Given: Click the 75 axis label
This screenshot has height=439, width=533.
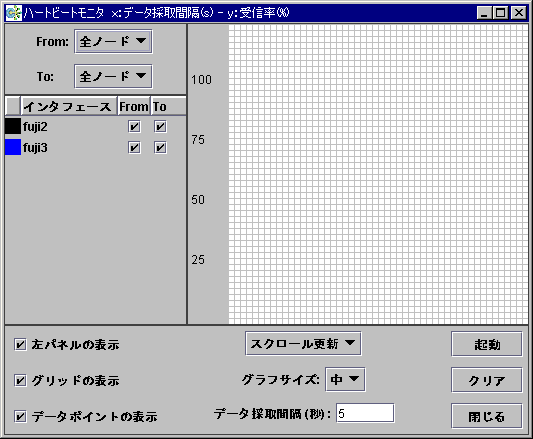Looking at the screenshot, I should [x=198, y=139].
